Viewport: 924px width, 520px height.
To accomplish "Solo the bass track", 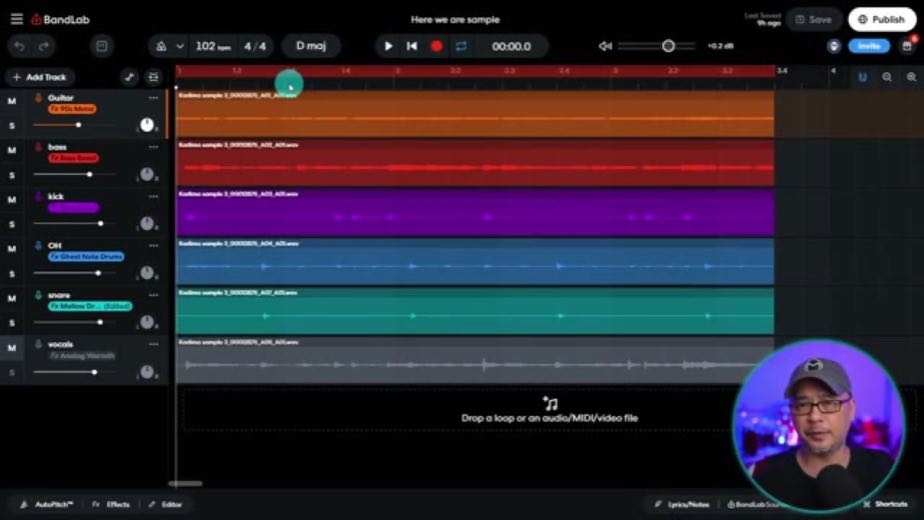I will tap(12, 175).
